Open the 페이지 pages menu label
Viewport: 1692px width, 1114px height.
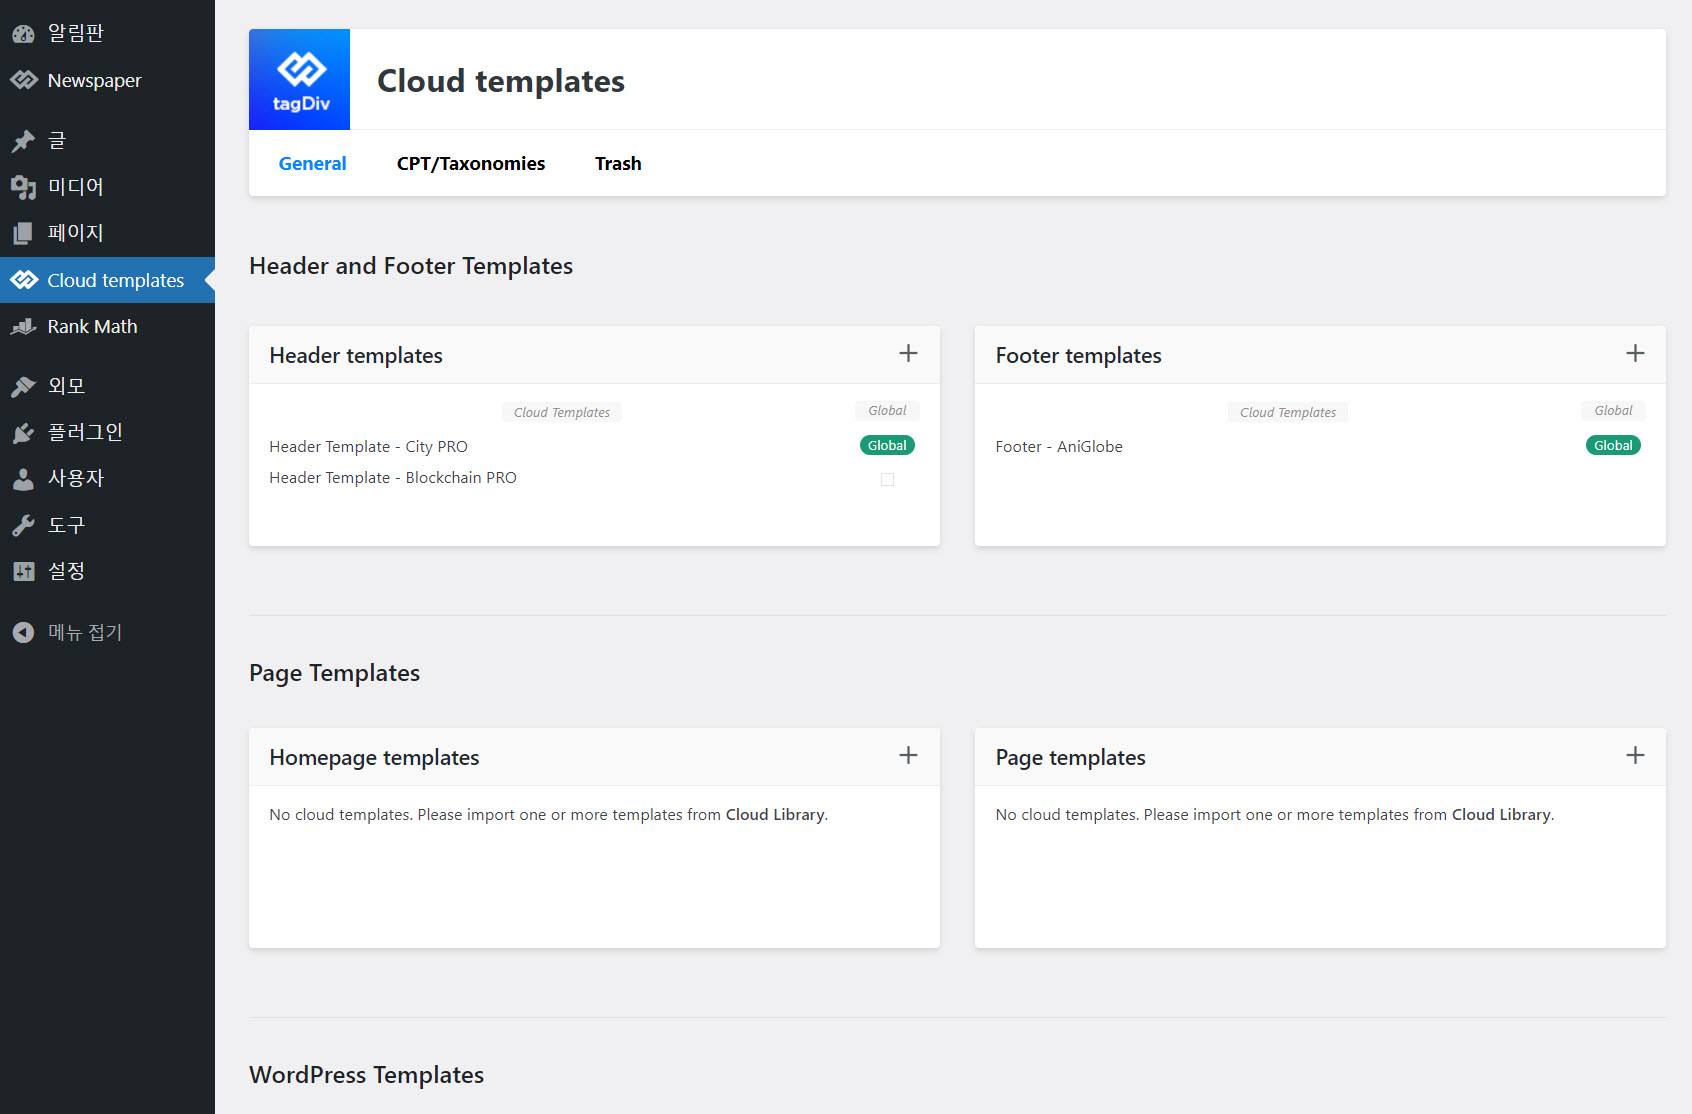click(76, 233)
